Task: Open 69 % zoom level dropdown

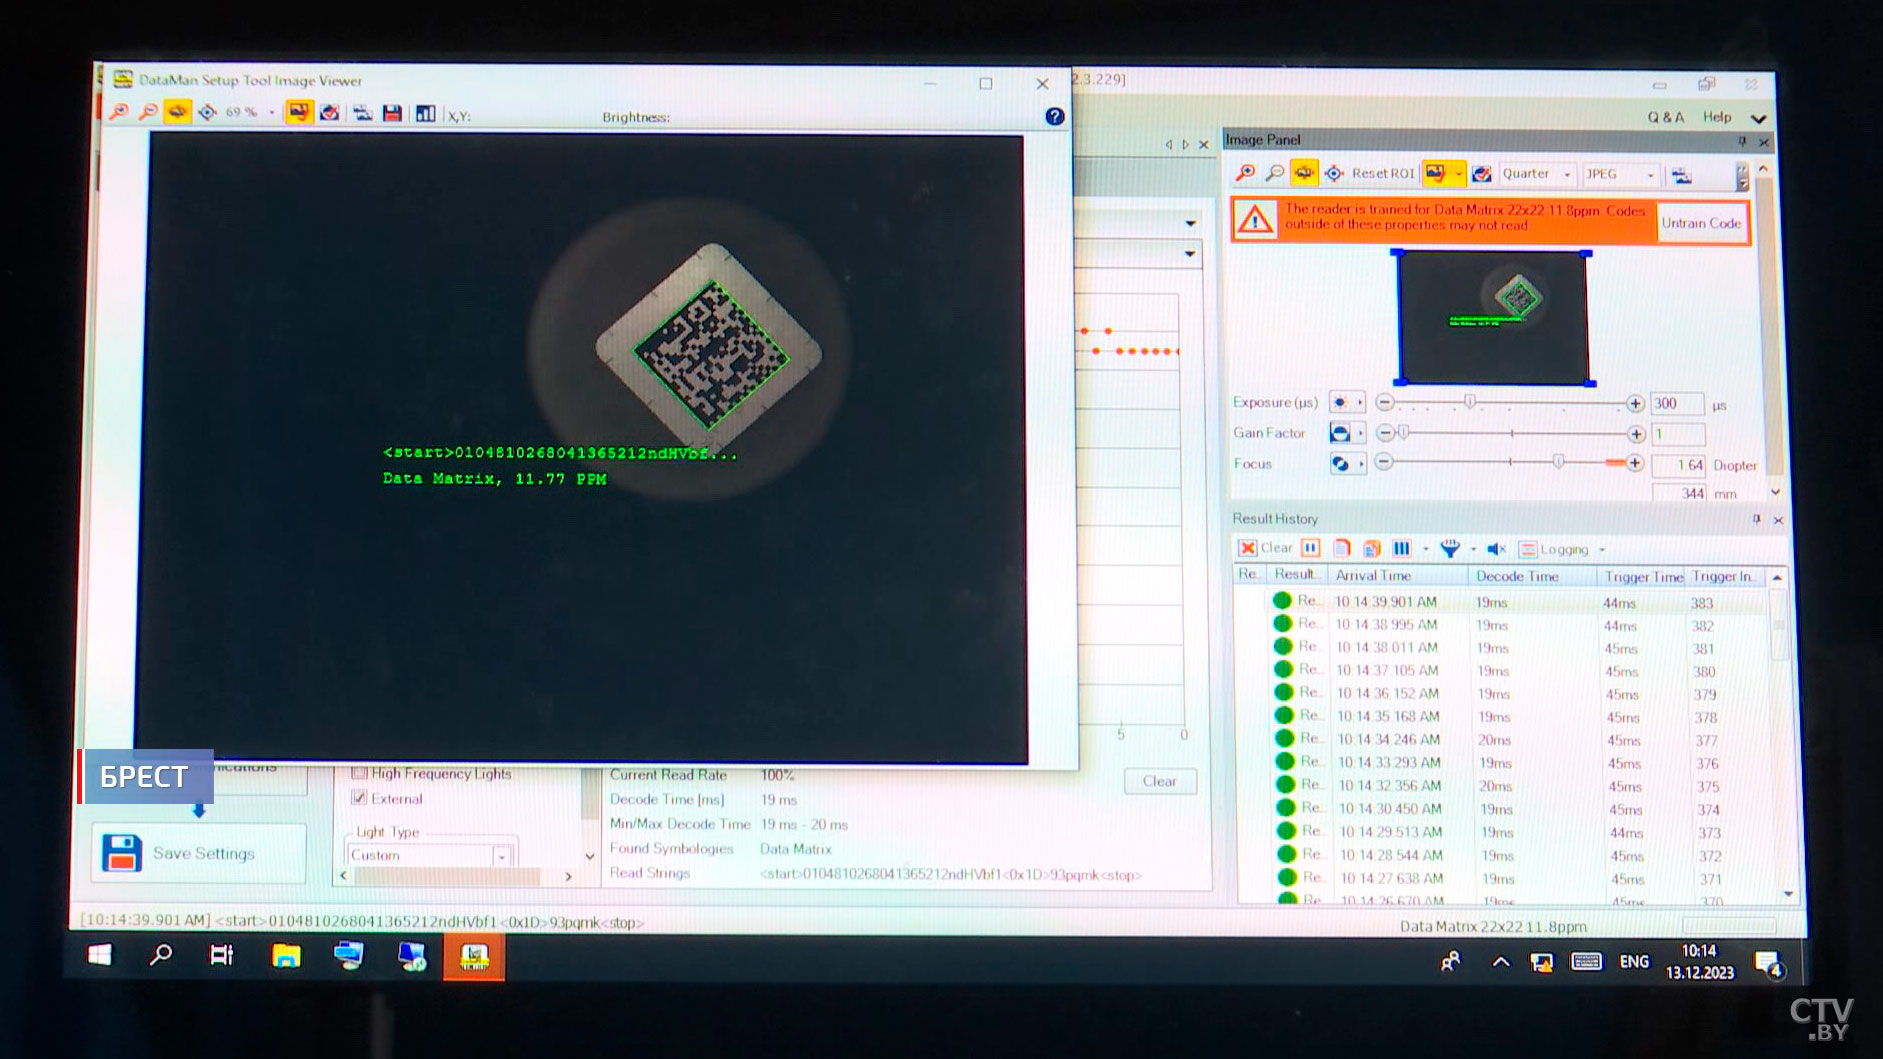Action: tap(272, 113)
